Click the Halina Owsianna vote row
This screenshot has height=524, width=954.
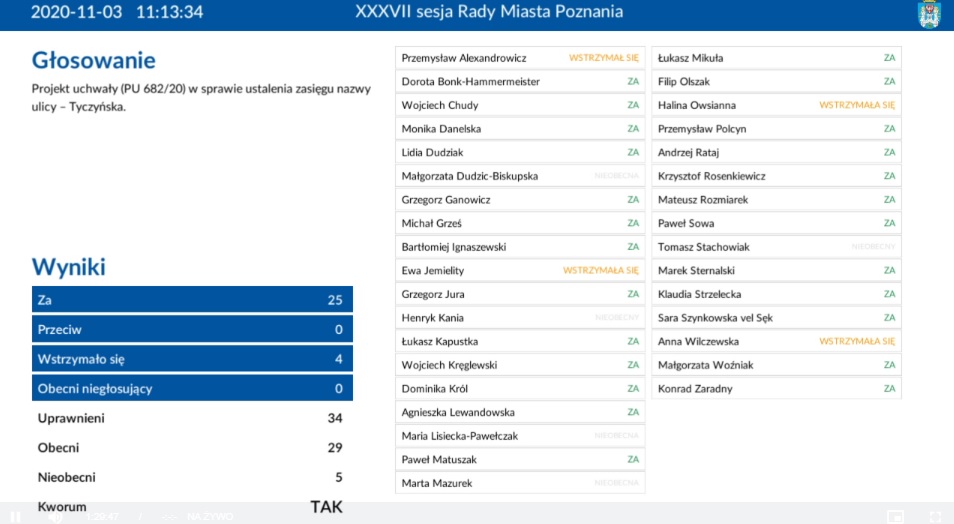pyautogui.click(x=776, y=105)
